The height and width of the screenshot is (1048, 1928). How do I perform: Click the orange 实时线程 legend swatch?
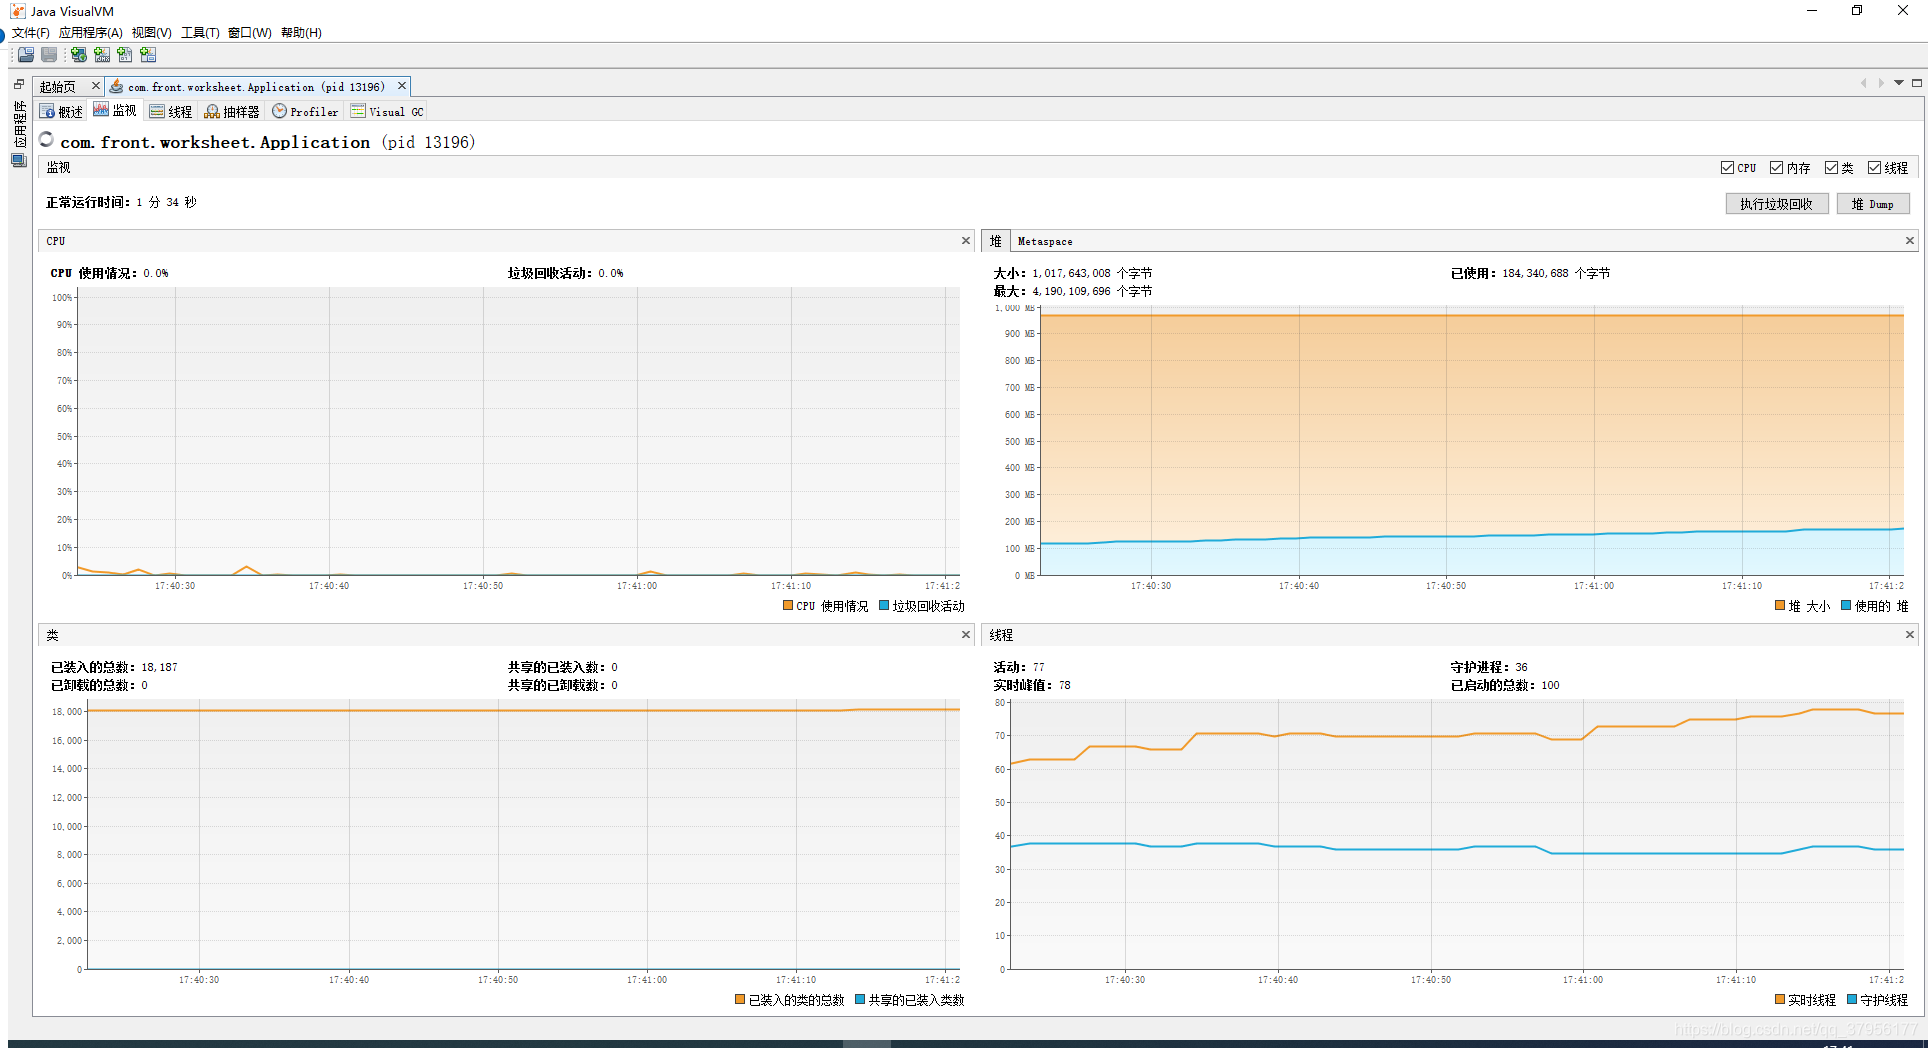(x=1780, y=999)
